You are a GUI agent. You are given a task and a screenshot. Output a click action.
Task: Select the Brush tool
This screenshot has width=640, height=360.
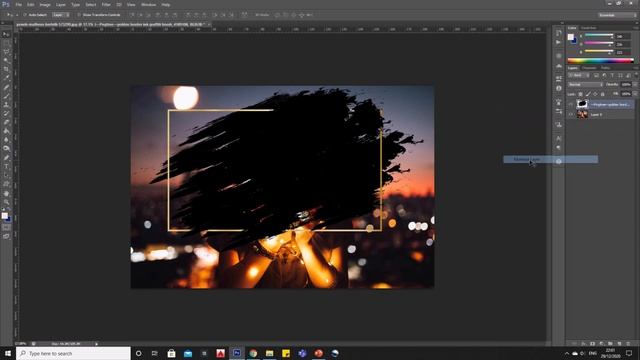click(x=6, y=96)
